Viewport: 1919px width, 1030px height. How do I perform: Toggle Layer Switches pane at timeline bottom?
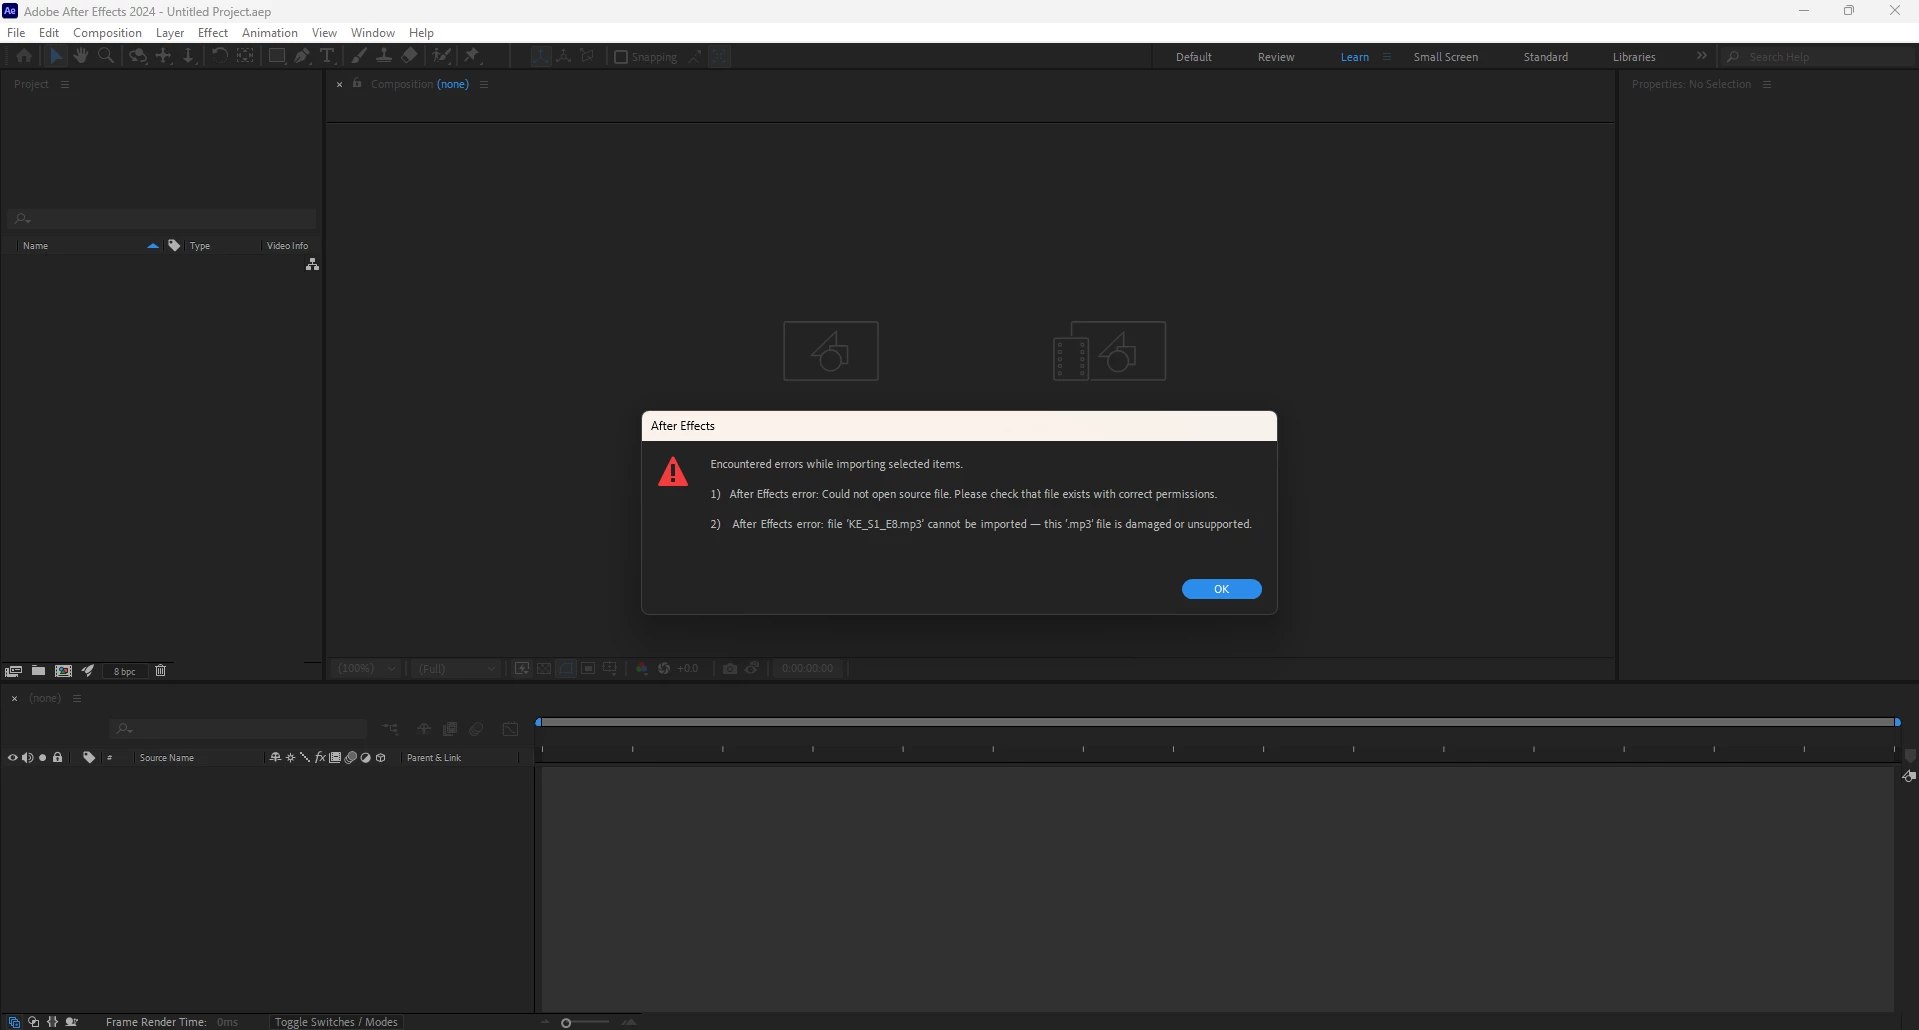pyautogui.click(x=14, y=1022)
